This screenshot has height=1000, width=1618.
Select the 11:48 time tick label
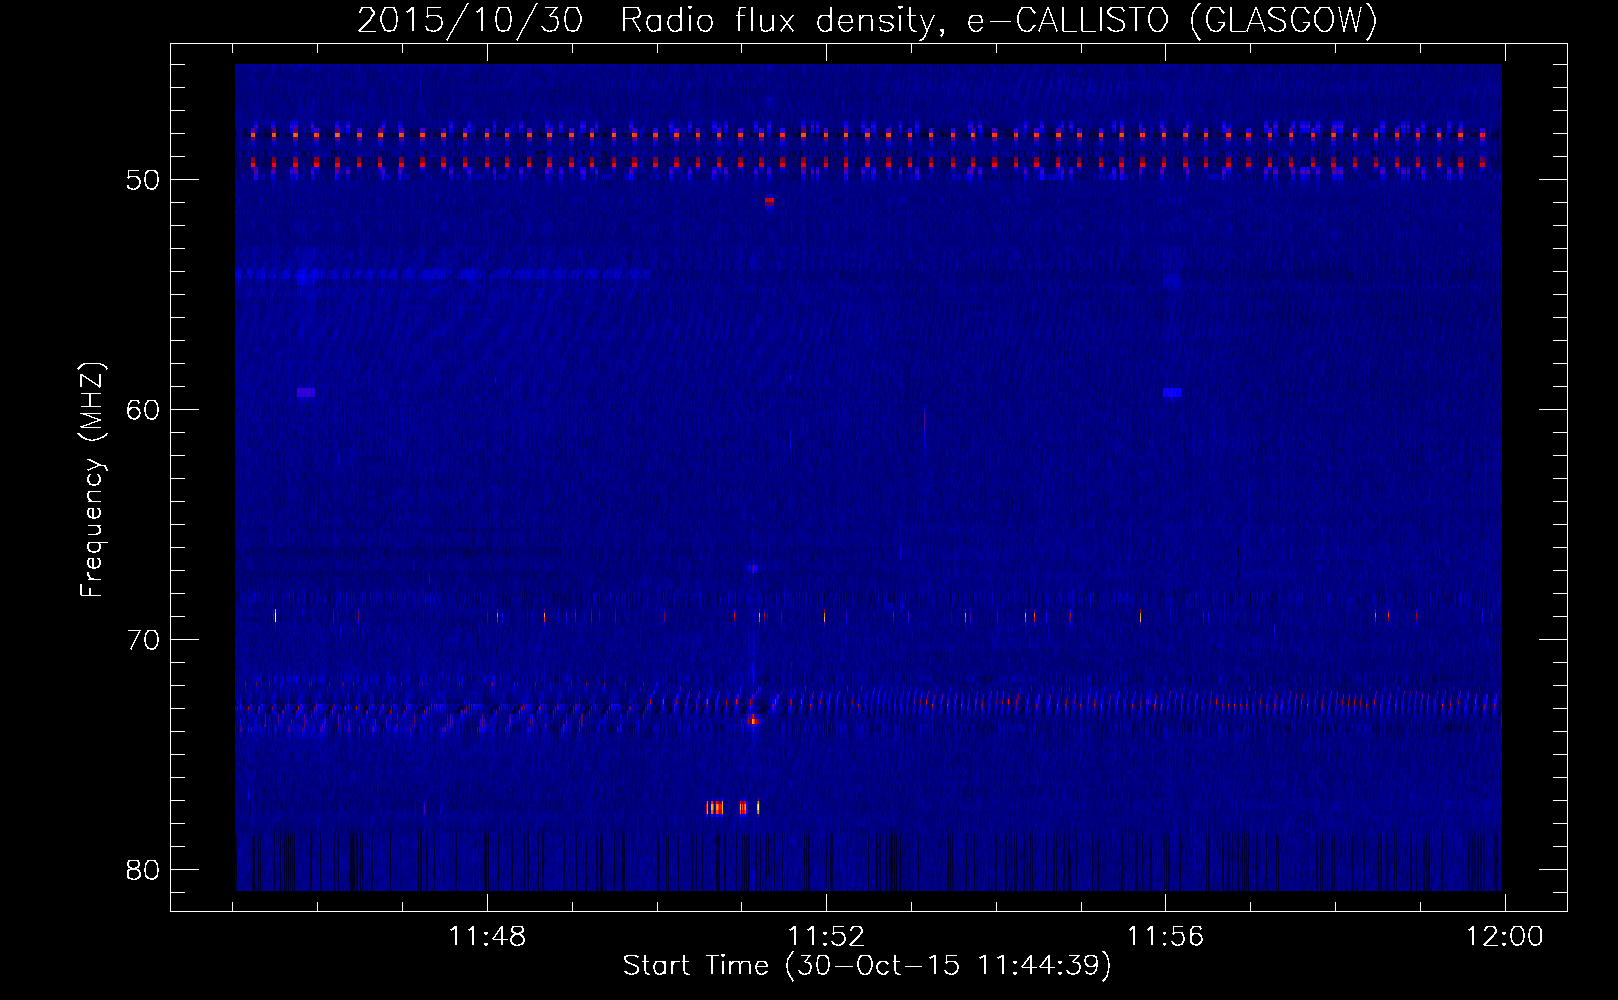click(487, 937)
